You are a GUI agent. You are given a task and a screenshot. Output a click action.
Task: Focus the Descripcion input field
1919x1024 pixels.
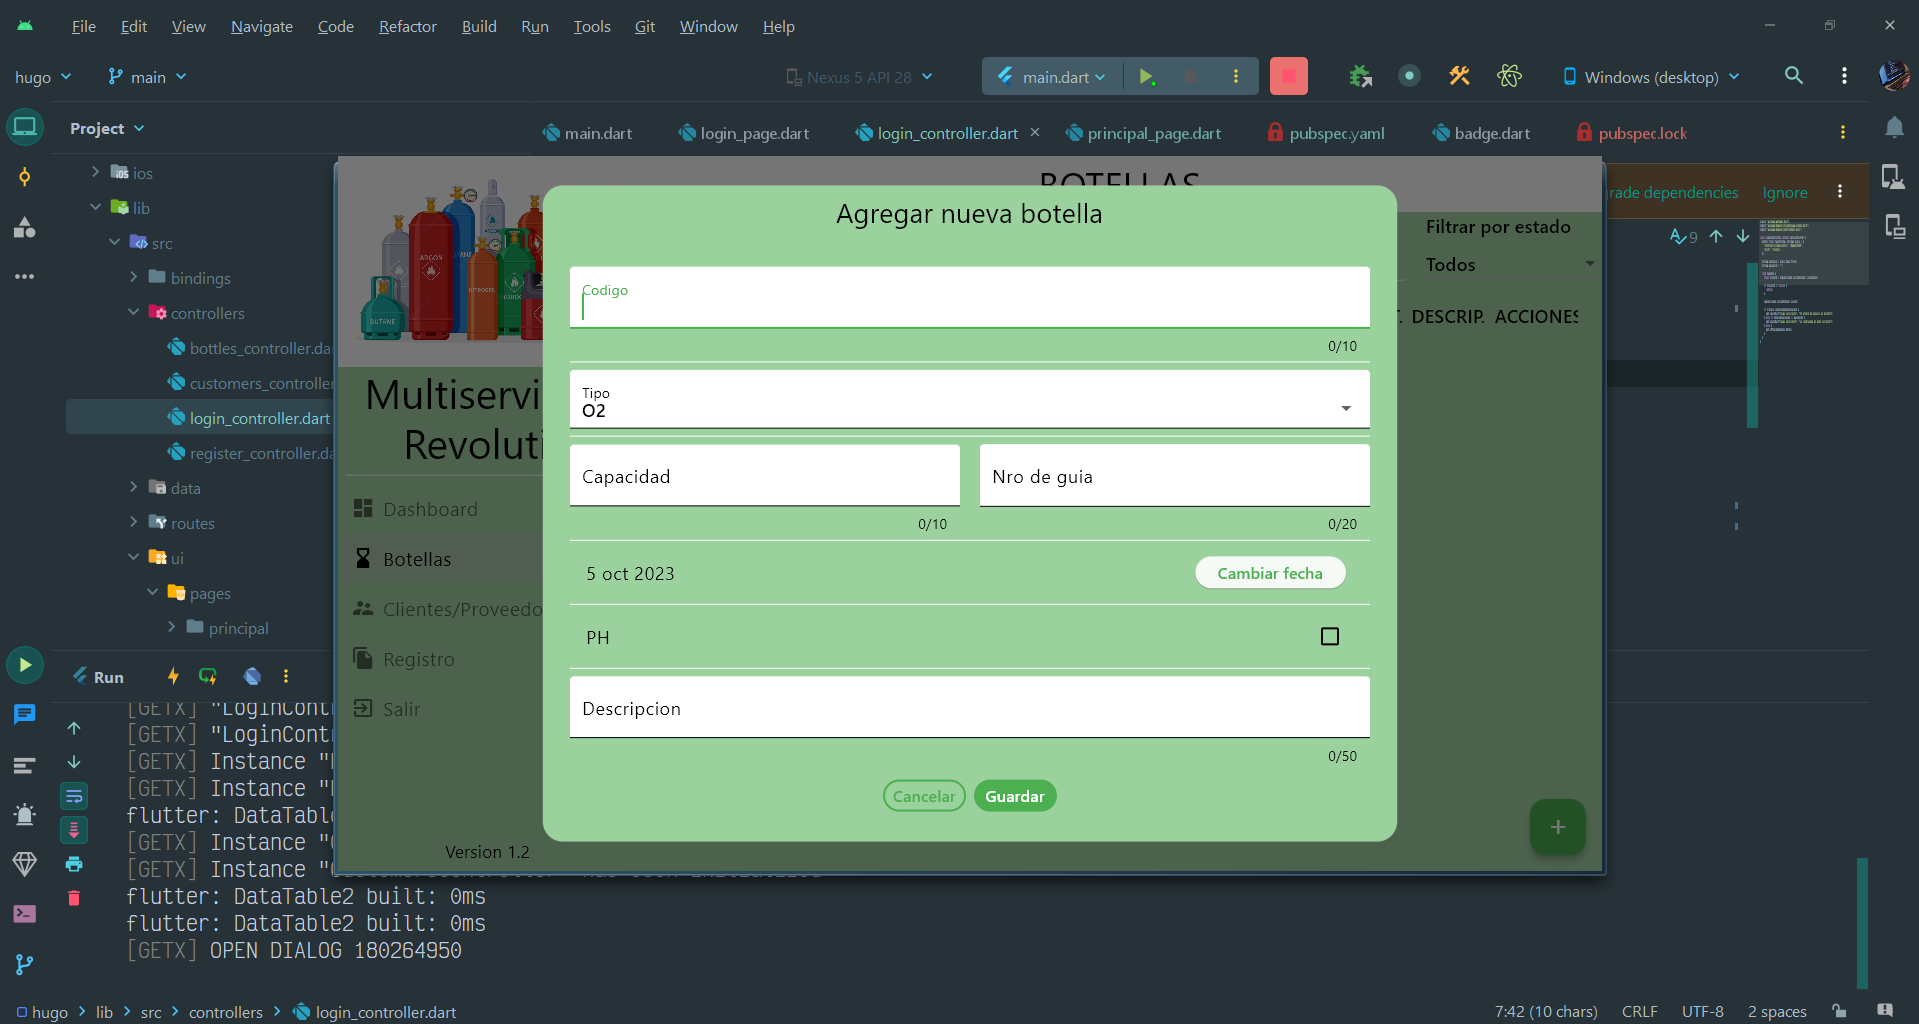click(969, 708)
